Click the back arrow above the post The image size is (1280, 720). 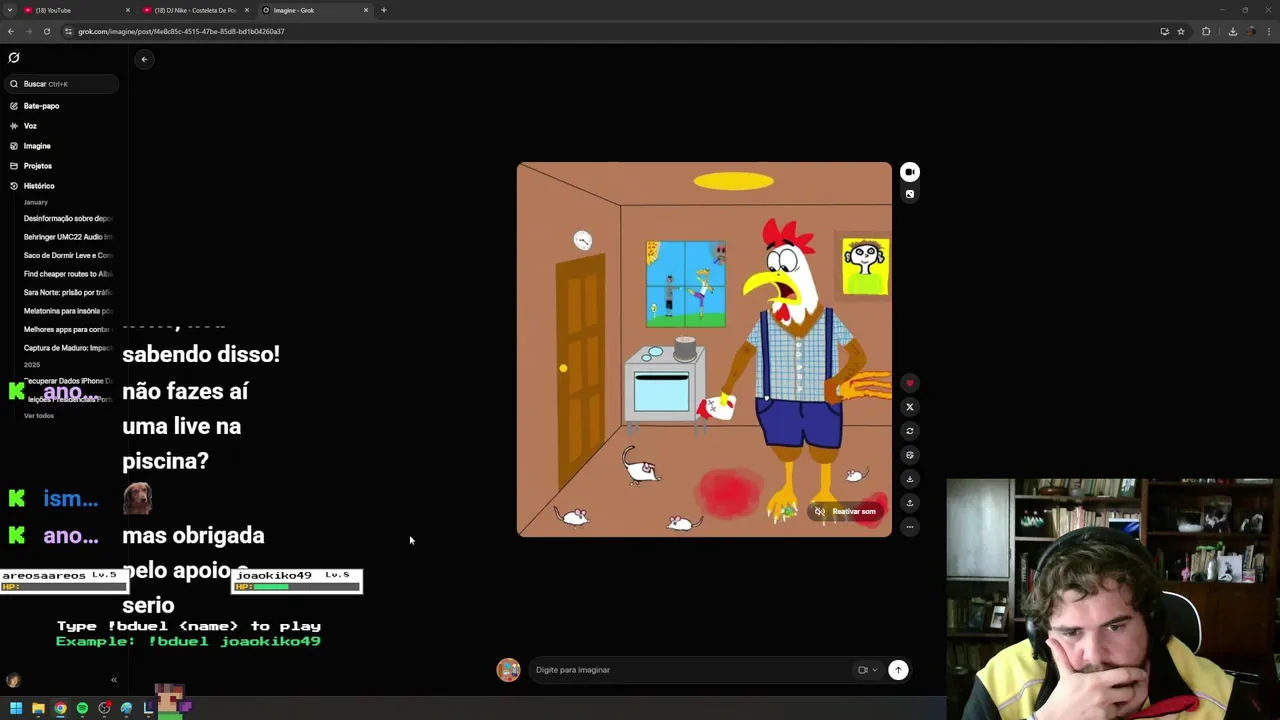144,59
